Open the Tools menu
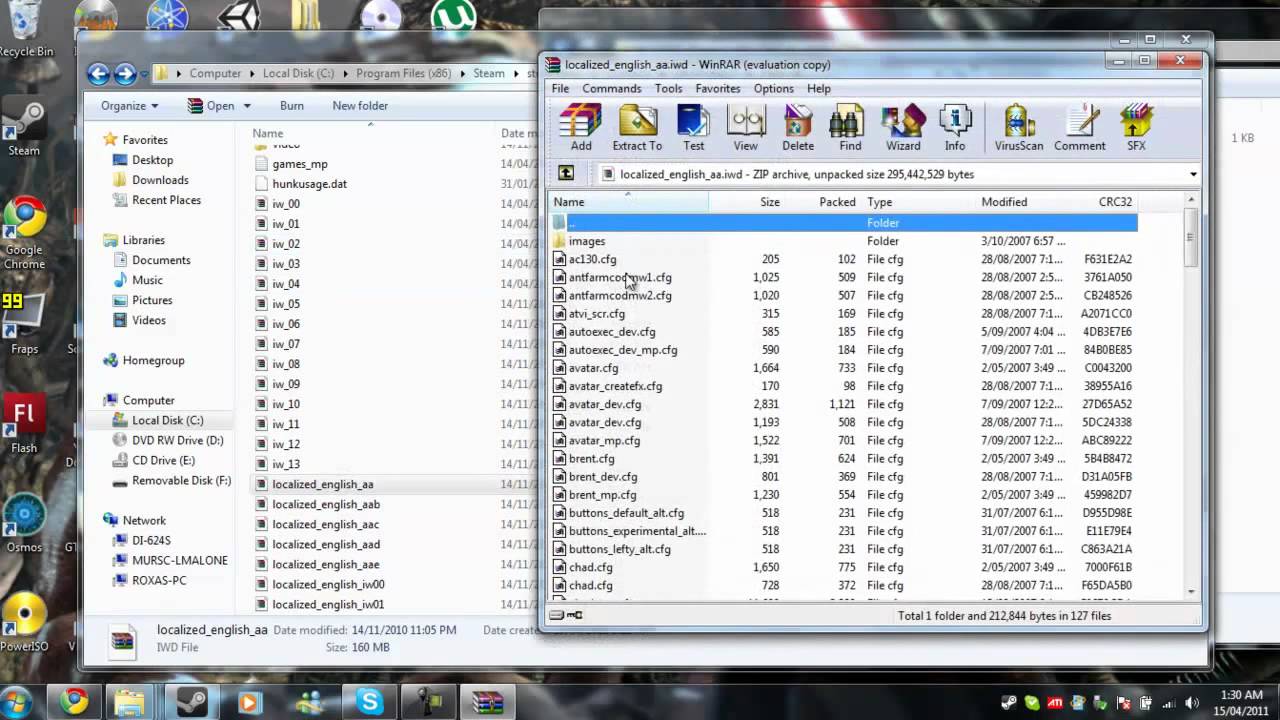Image resolution: width=1280 pixels, height=720 pixels. tap(668, 88)
